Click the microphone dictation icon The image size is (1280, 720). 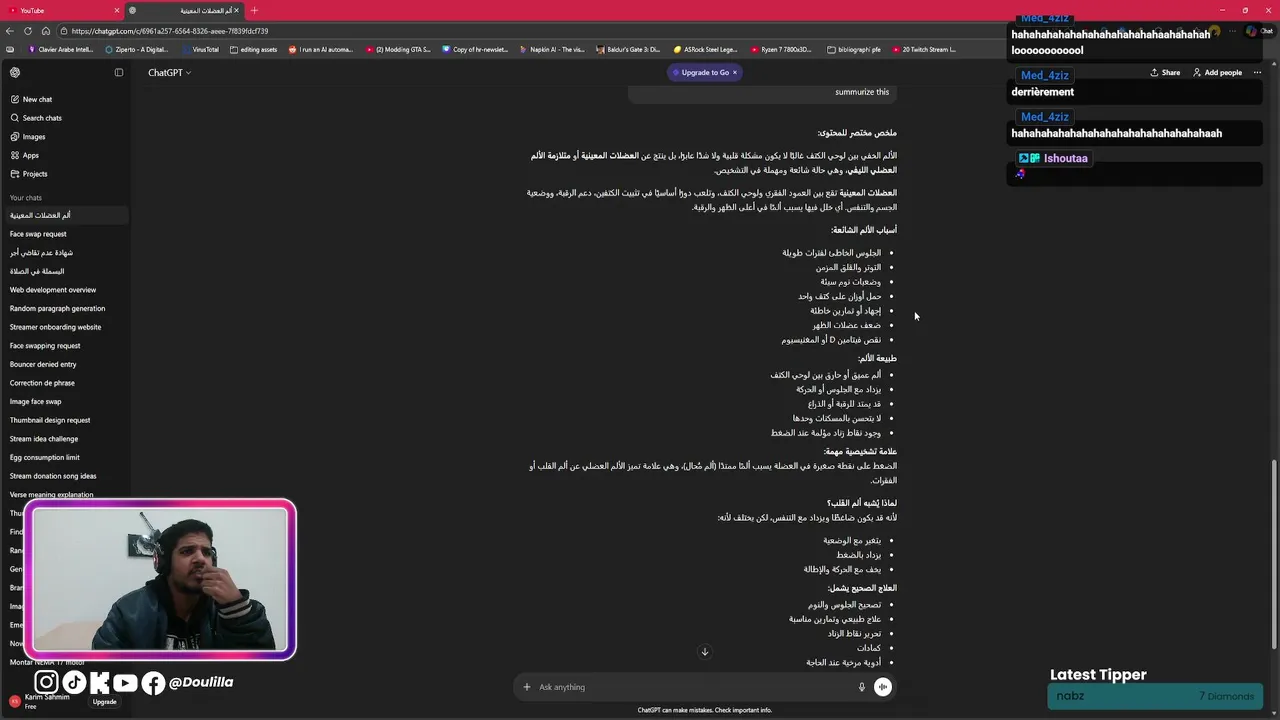tap(861, 687)
